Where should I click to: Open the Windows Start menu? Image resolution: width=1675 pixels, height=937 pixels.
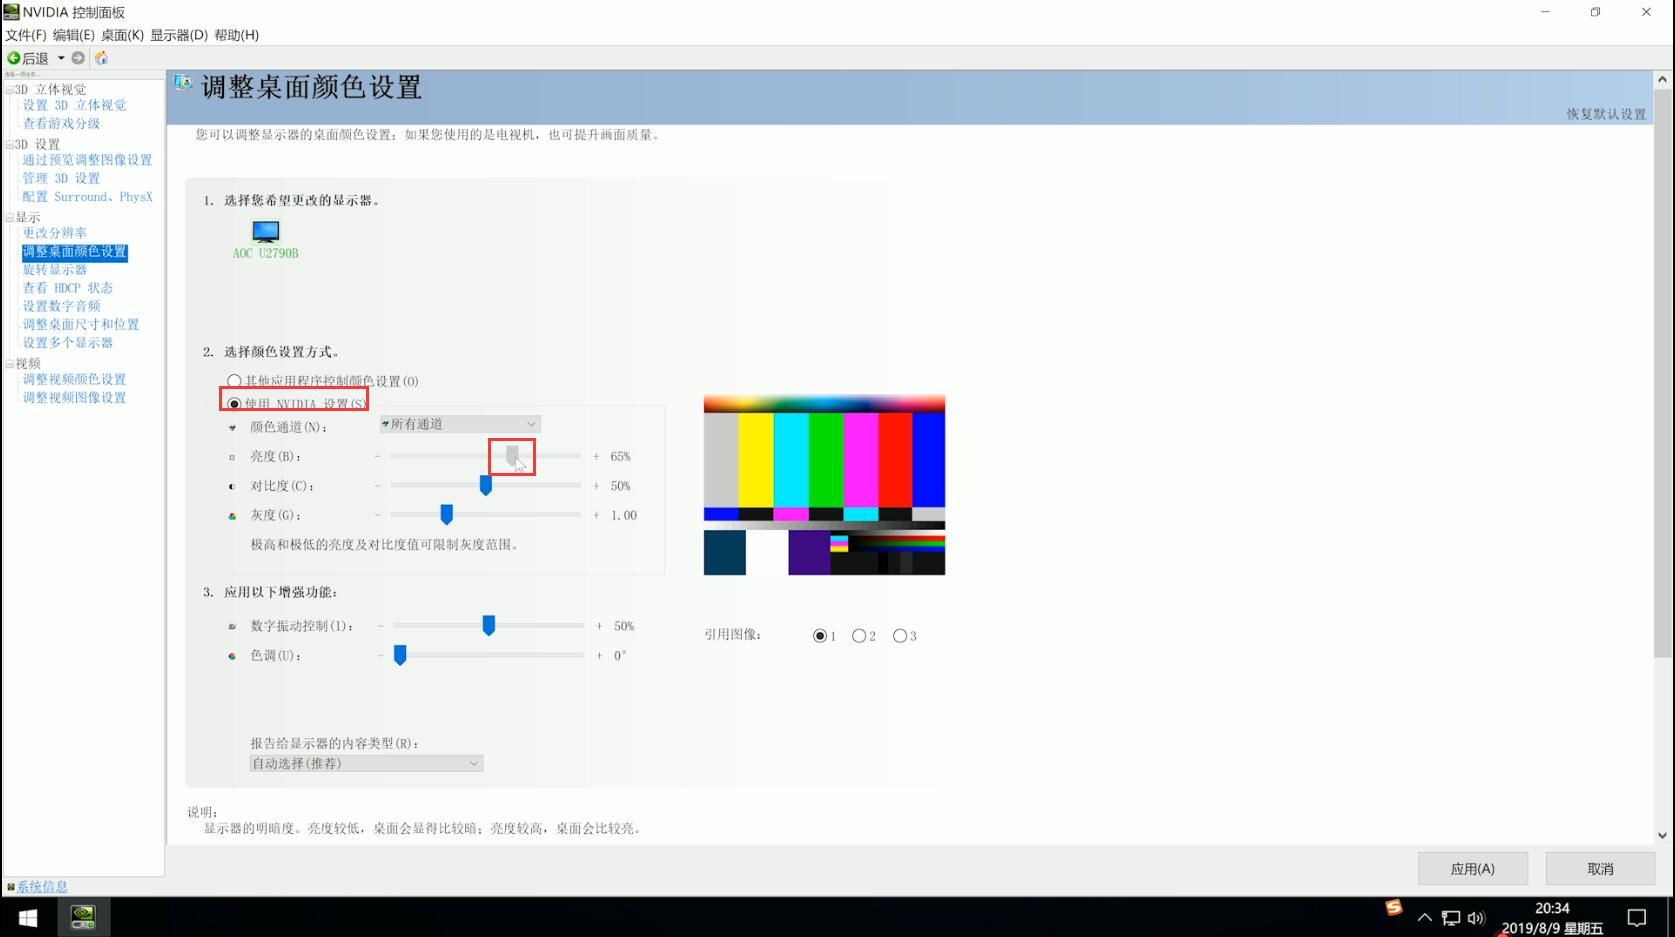(28, 917)
